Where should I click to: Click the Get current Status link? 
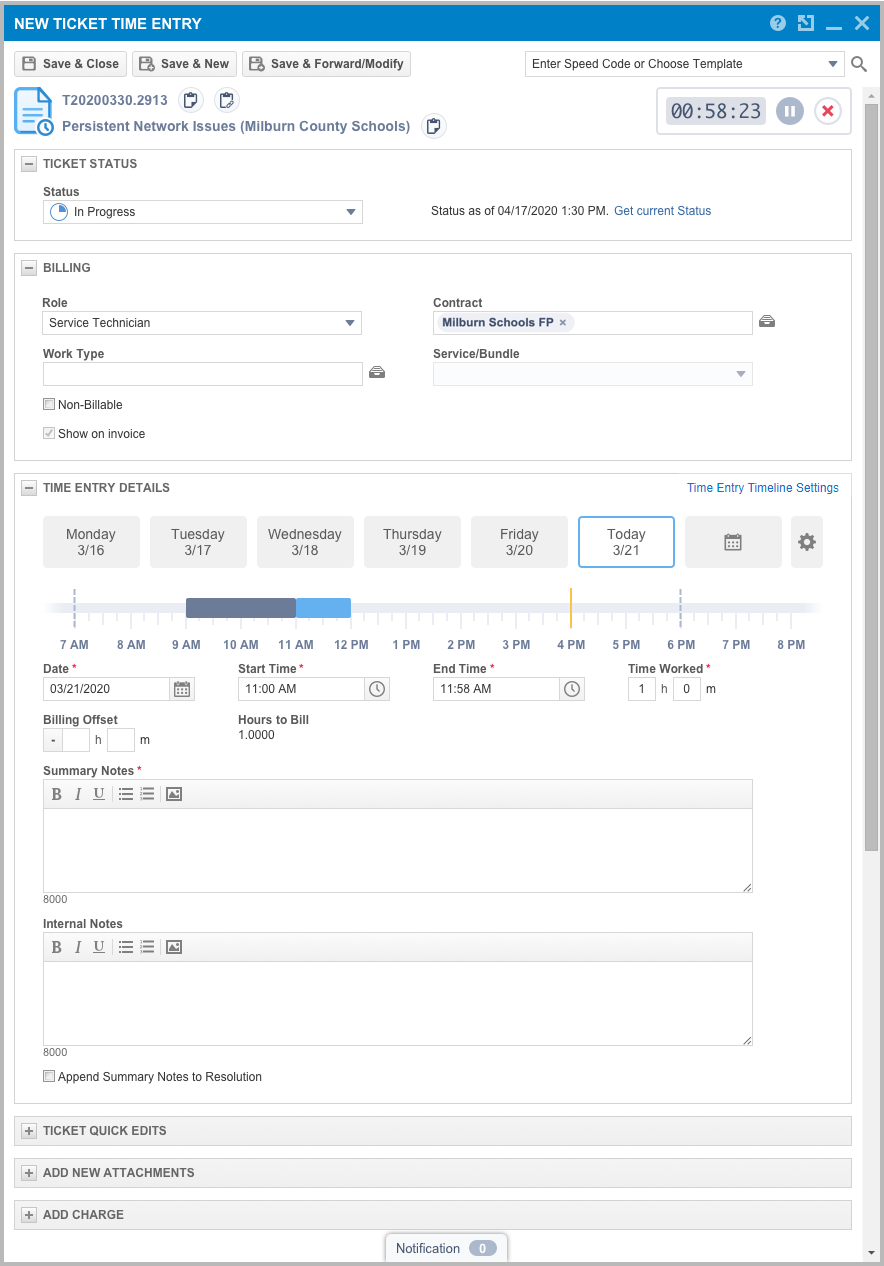(662, 211)
